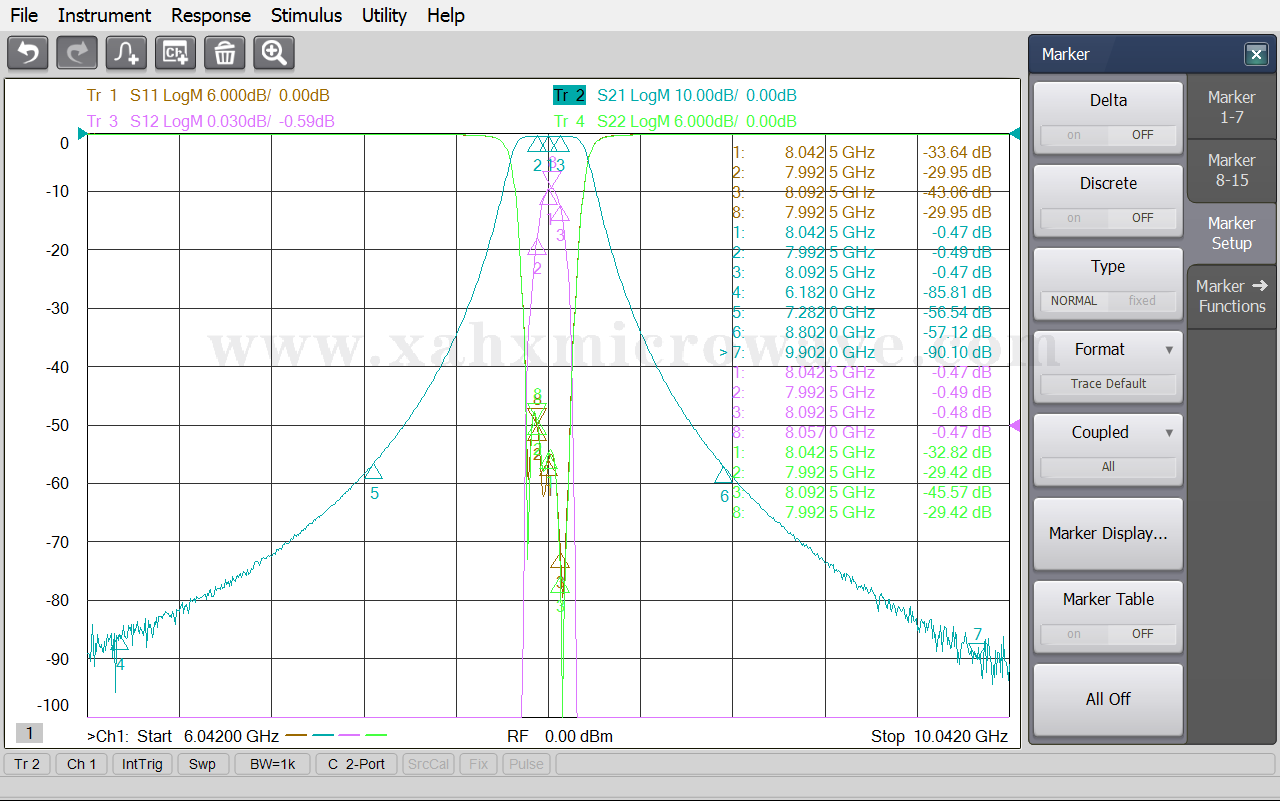Add a new trace via toolbar icon
Viewport: 1280px width, 801px height.
127,53
